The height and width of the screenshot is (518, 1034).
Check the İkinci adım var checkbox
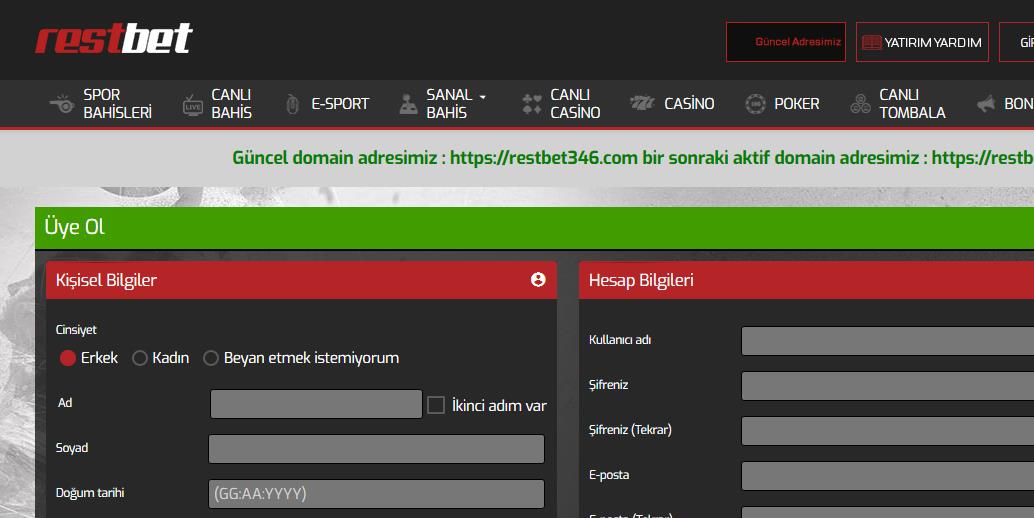coord(436,405)
